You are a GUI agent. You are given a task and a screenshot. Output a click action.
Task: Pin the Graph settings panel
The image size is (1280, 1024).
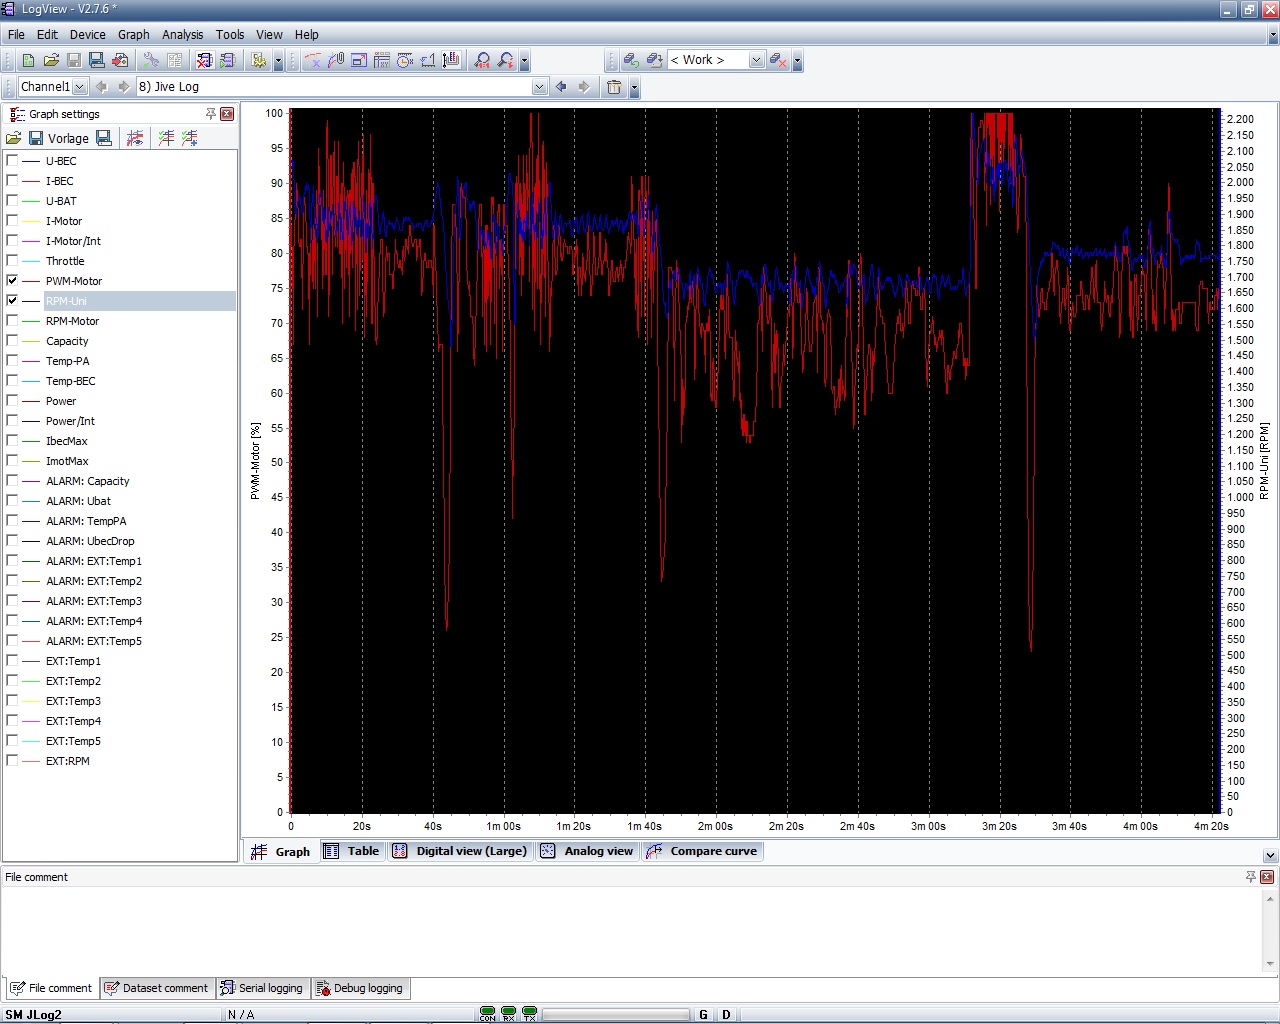(211, 114)
